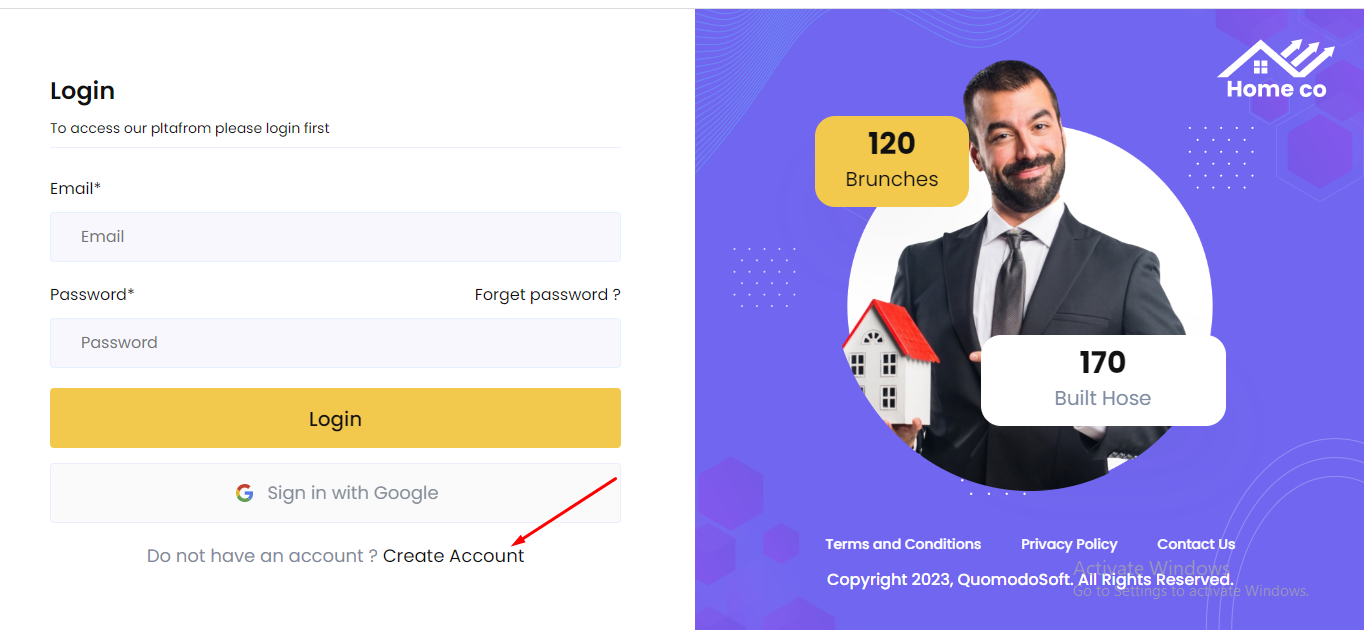The height and width of the screenshot is (630, 1364).
Task: Focus the Password input field
Action: [335, 343]
